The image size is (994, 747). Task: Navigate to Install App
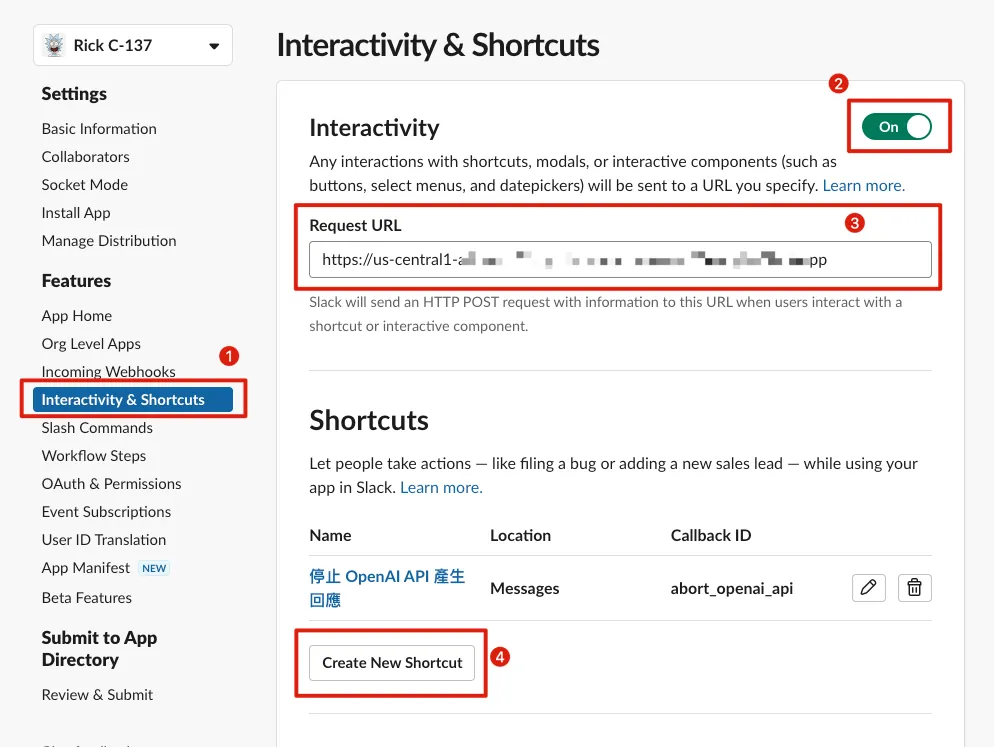[76, 213]
